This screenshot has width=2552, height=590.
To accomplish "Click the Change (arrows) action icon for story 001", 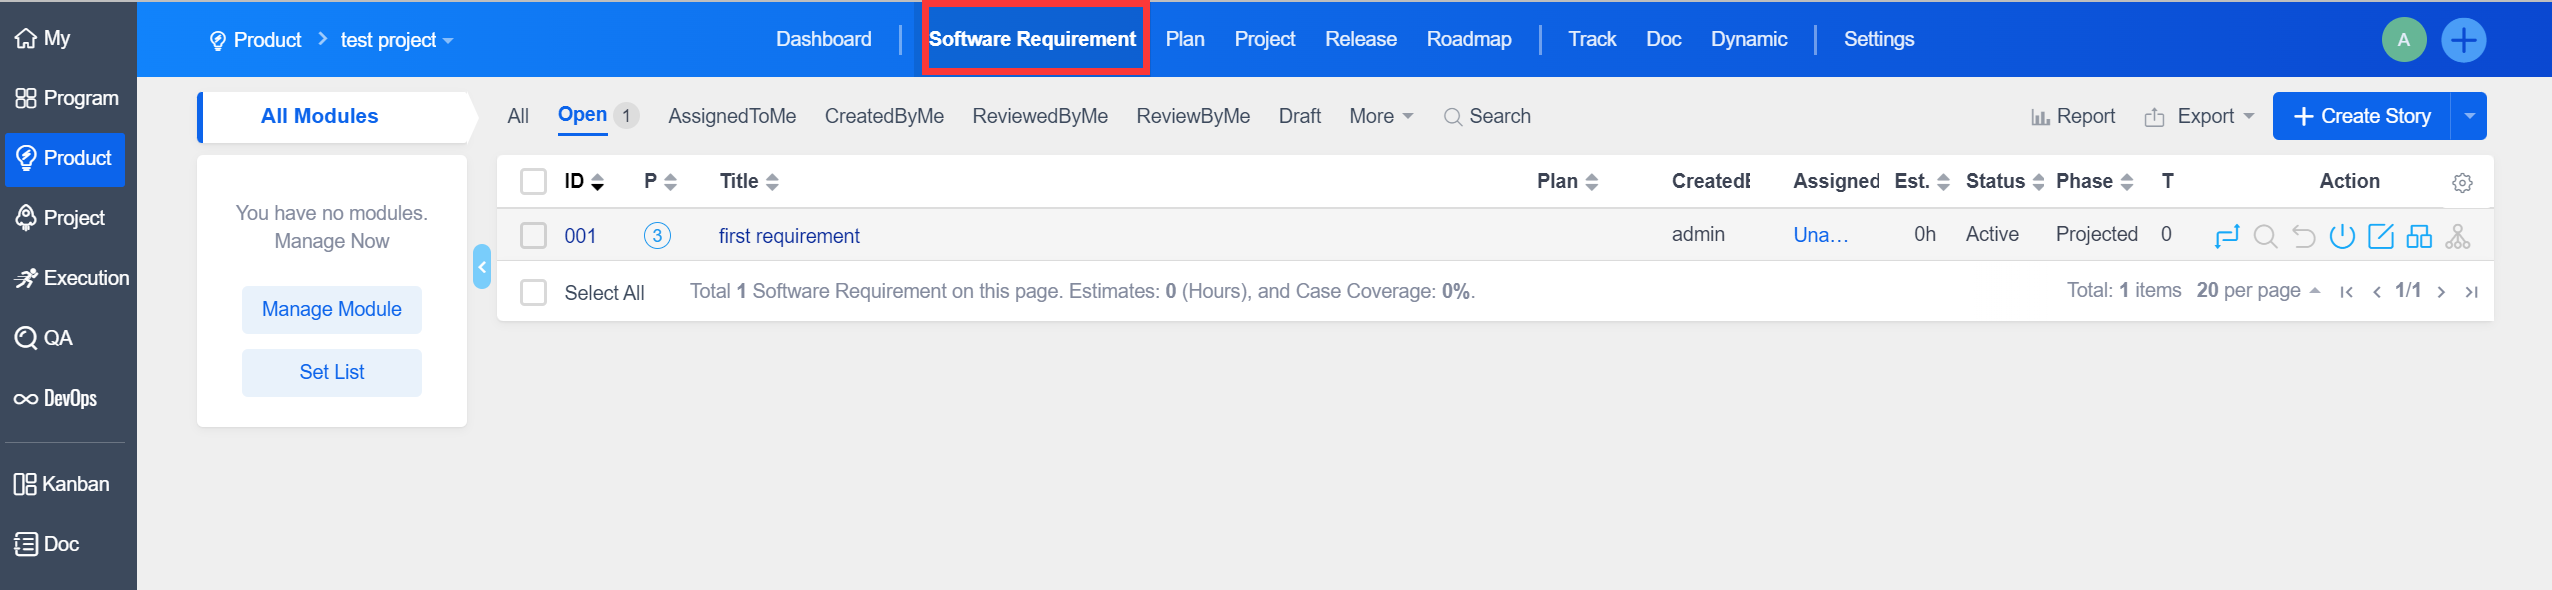I will tap(2226, 237).
